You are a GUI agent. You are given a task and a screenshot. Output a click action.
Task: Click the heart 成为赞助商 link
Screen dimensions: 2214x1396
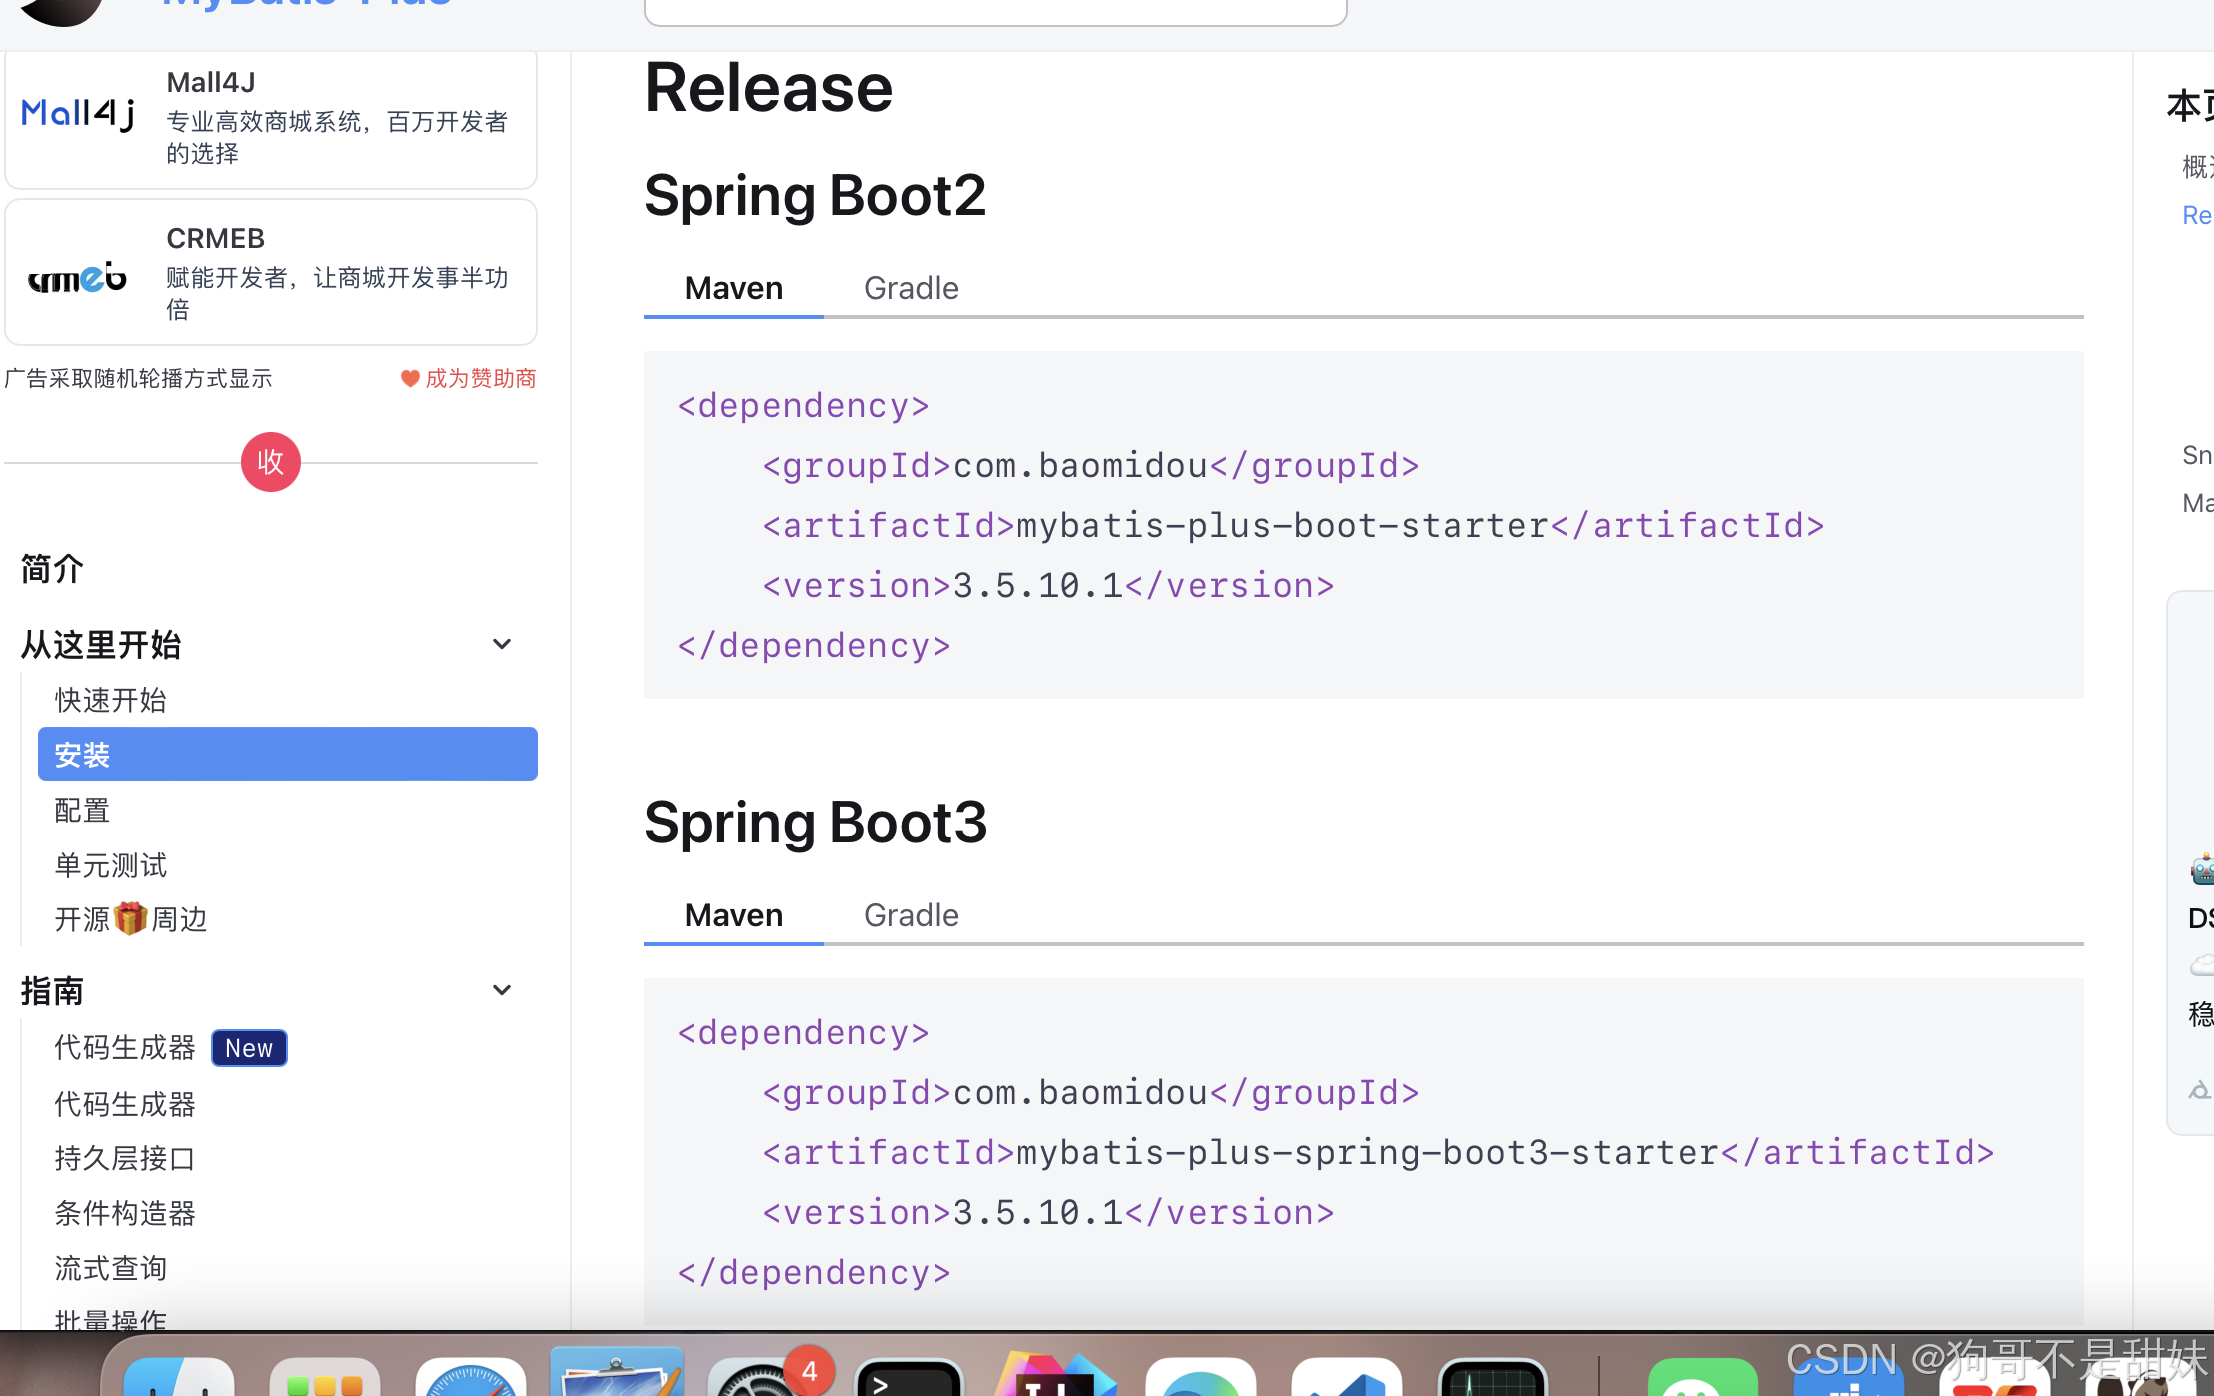coord(468,378)
